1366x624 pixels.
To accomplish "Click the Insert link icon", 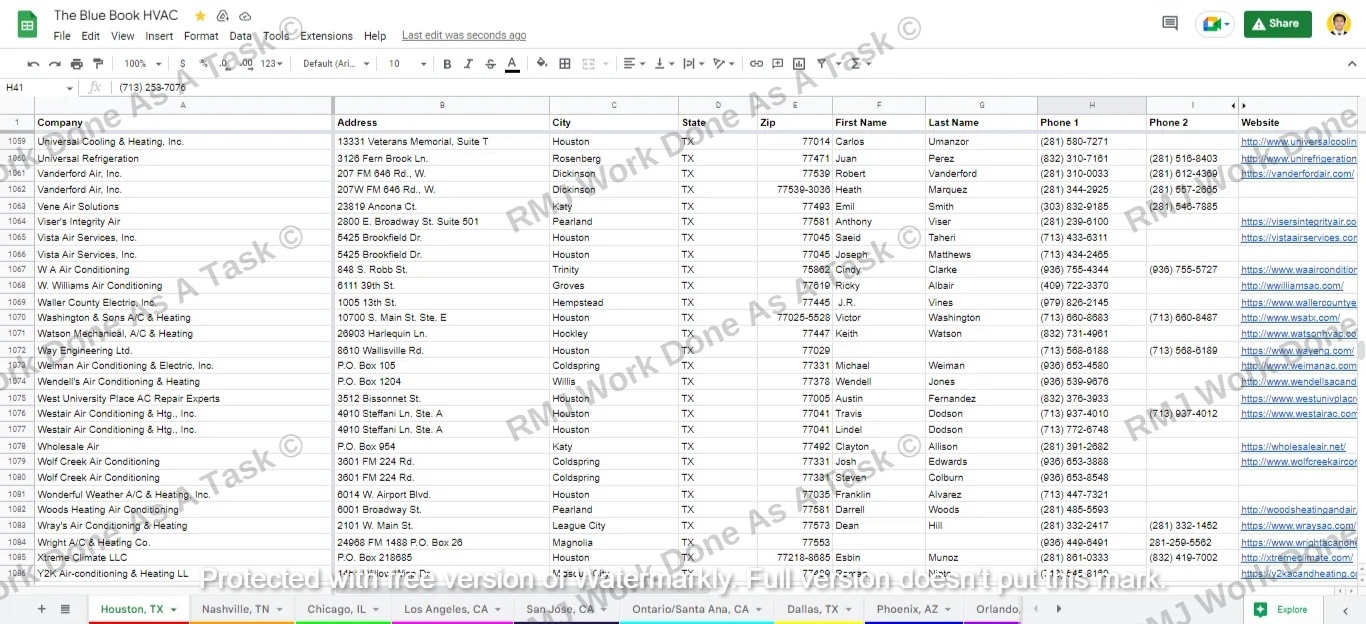I will [756, 64].
